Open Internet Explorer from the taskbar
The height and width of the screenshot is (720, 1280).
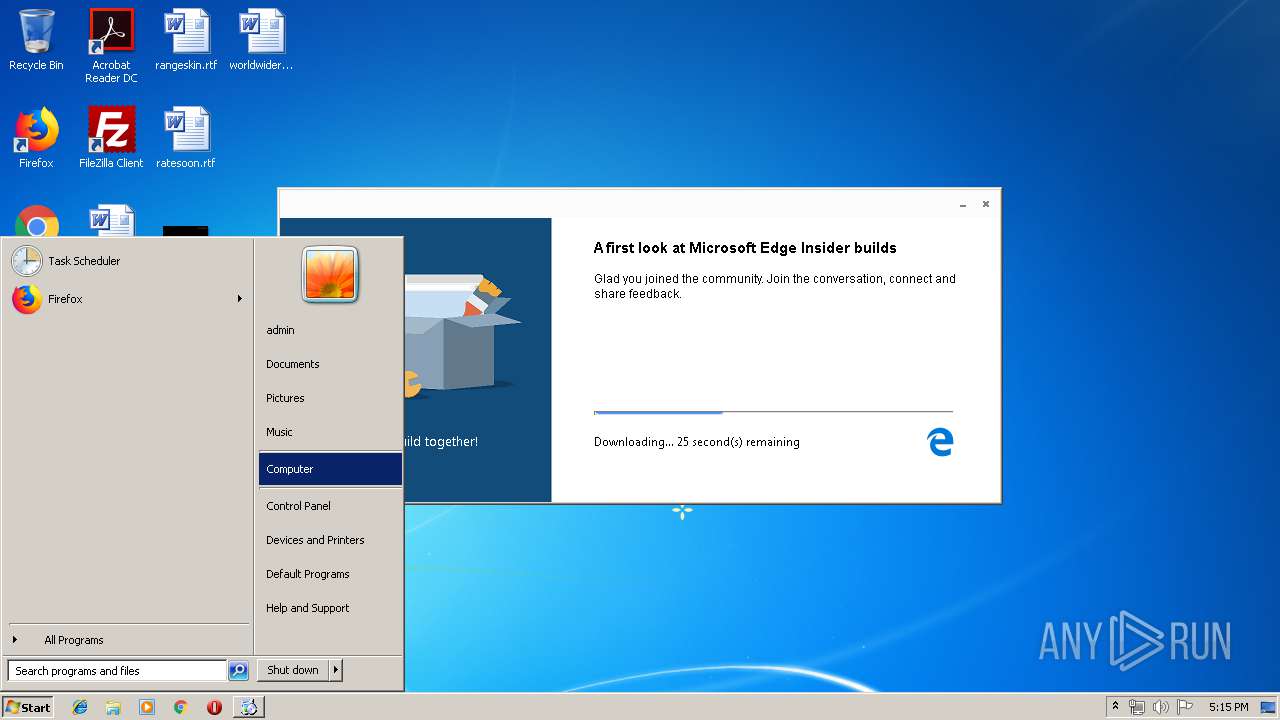80,707
